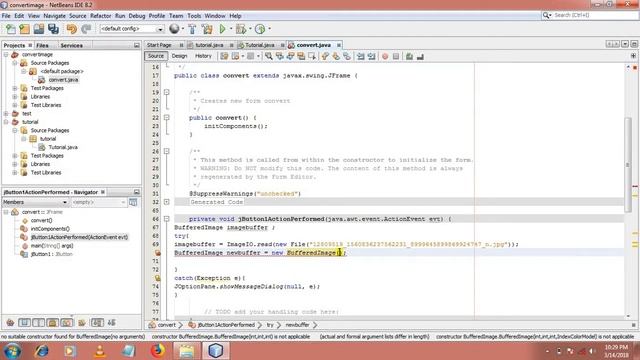Switch to Design view
This screenshot has height=360, width=640.
179,56
